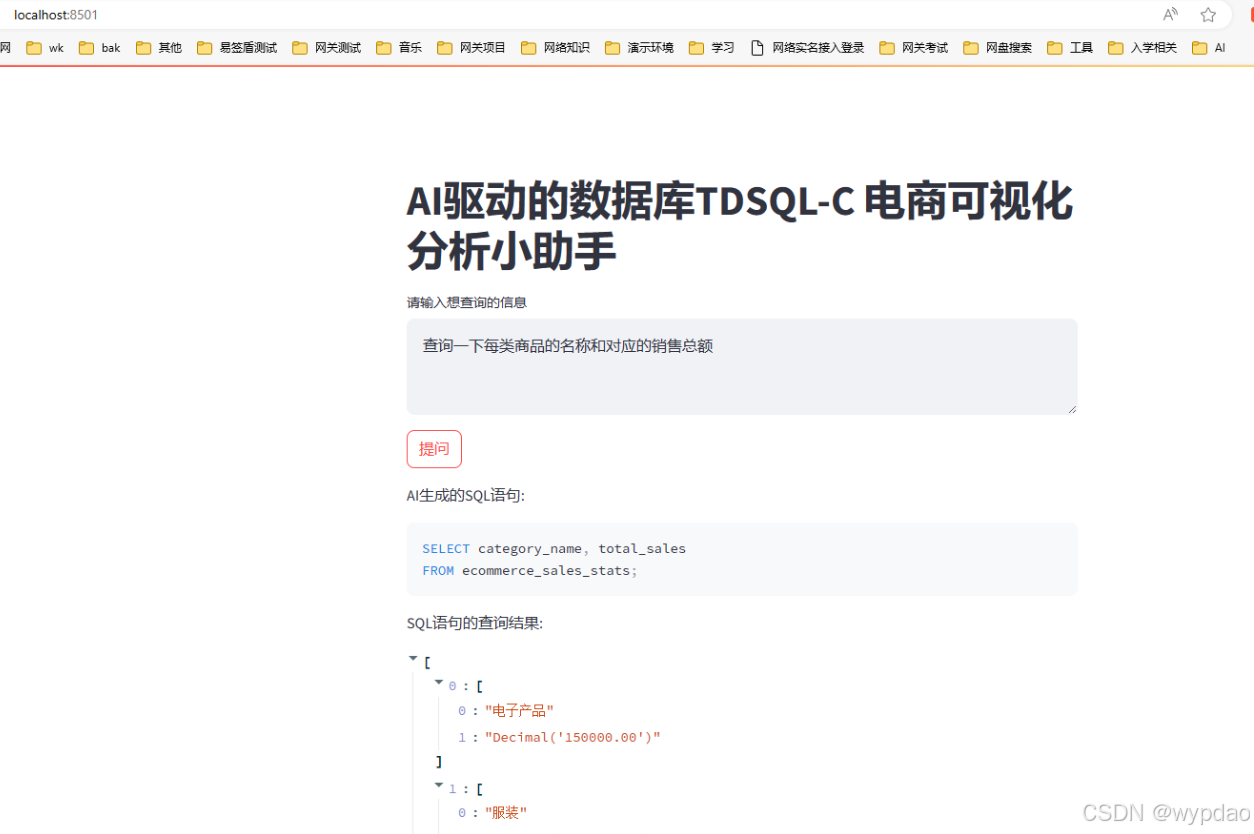The height and width of the screenshot is (834, 1254).
Task: Click the Decimal('150000.00') JSON value
Action: 573,738
